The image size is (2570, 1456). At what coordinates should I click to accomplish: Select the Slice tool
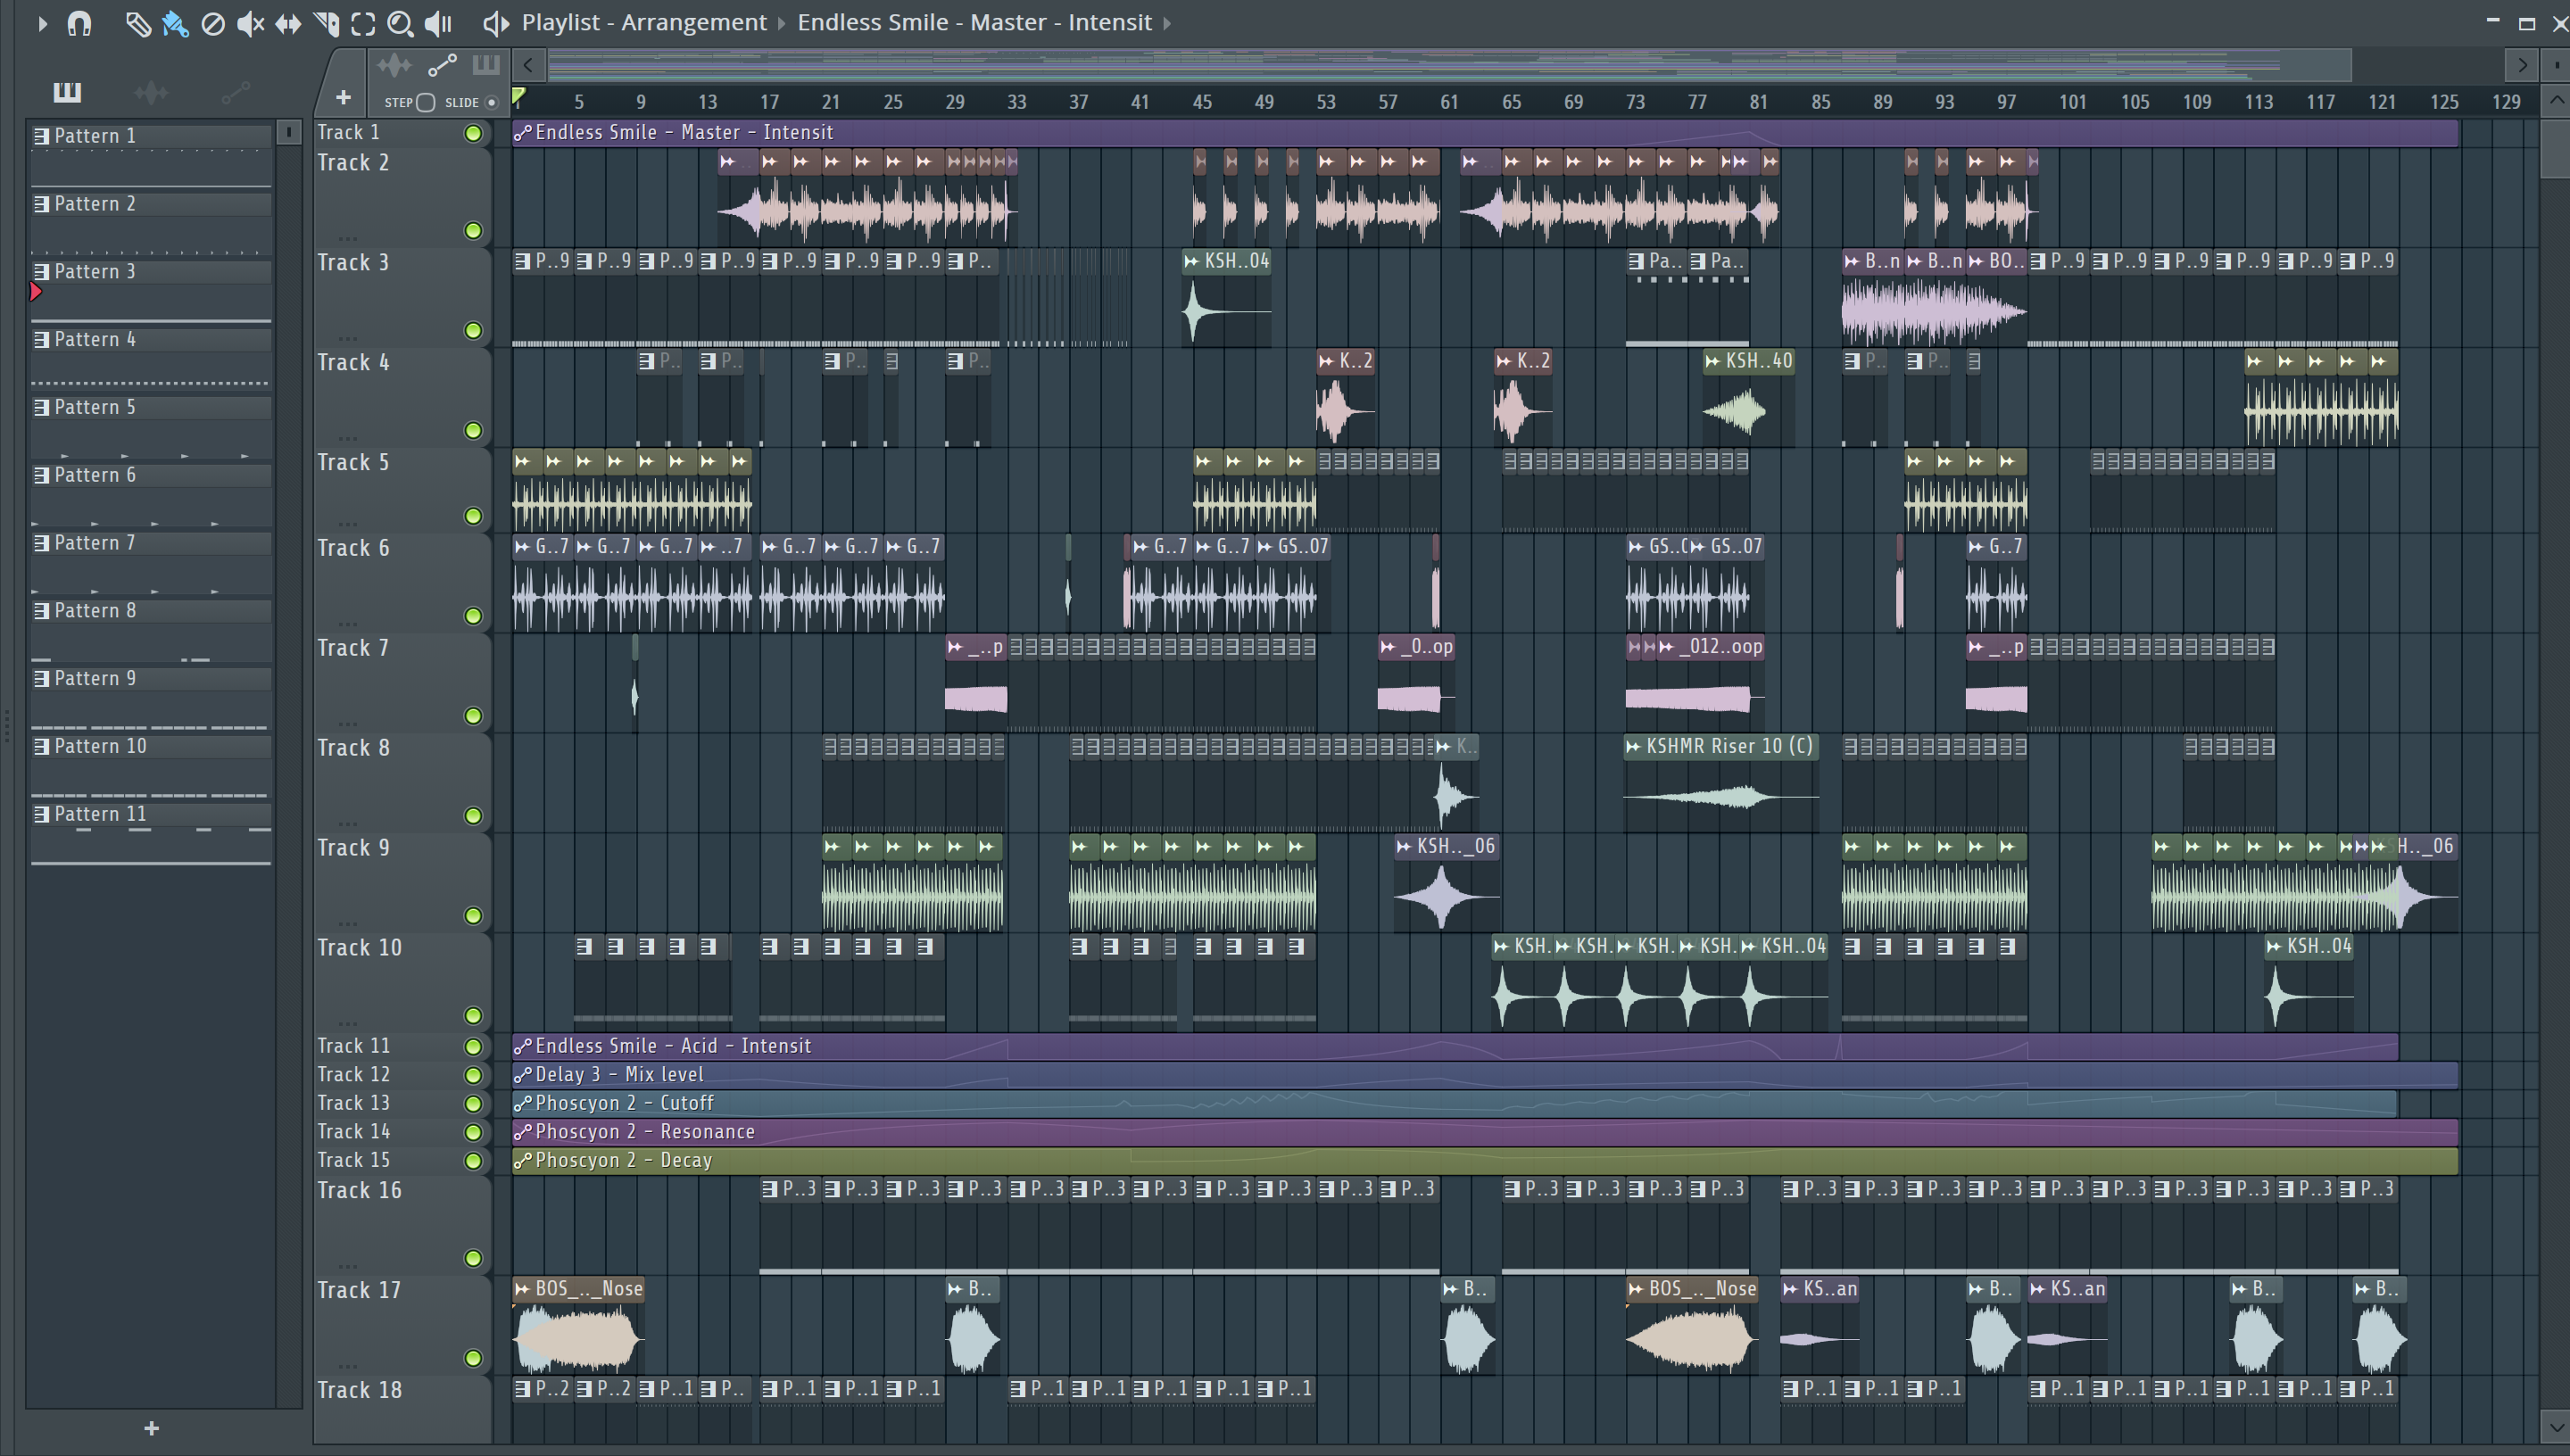point(326,23)
